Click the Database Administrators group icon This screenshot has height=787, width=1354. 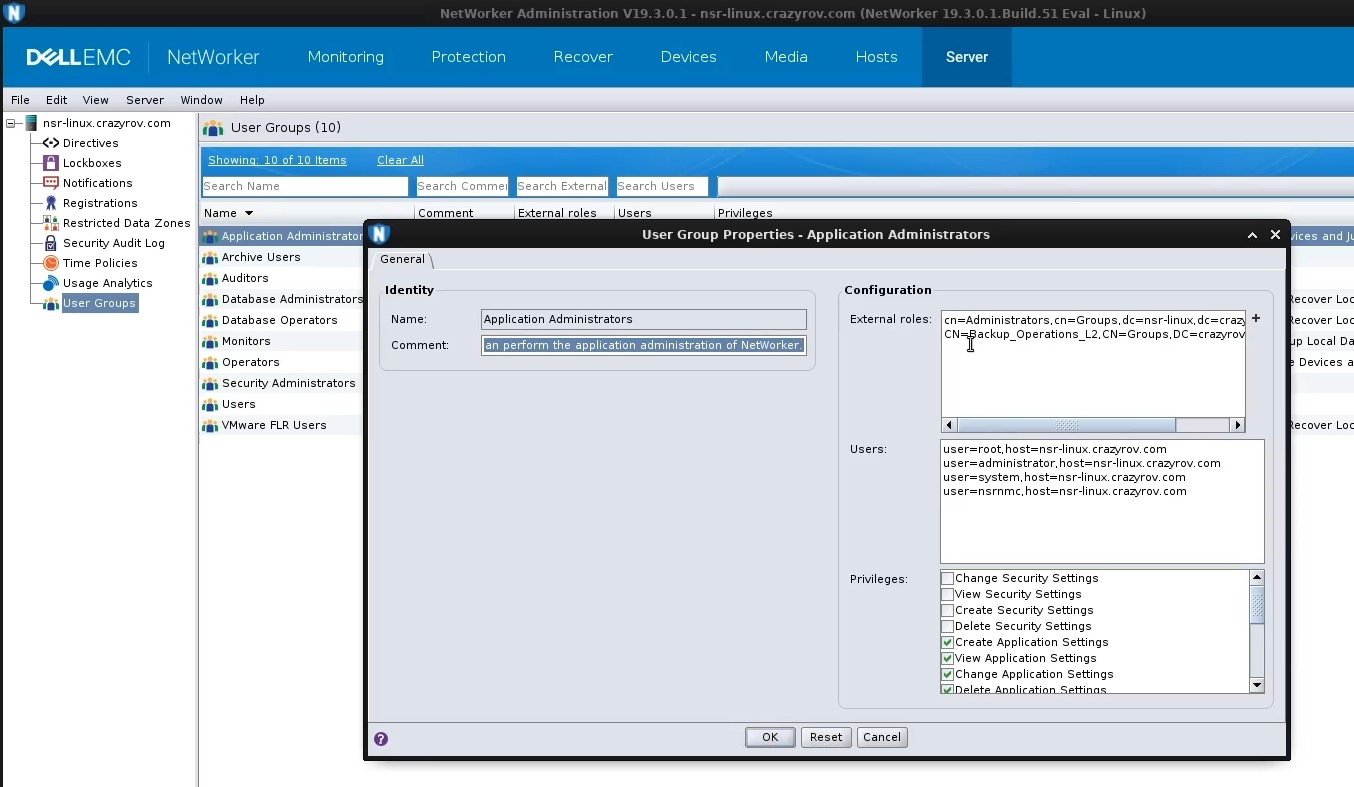click(x=210, y=300)
